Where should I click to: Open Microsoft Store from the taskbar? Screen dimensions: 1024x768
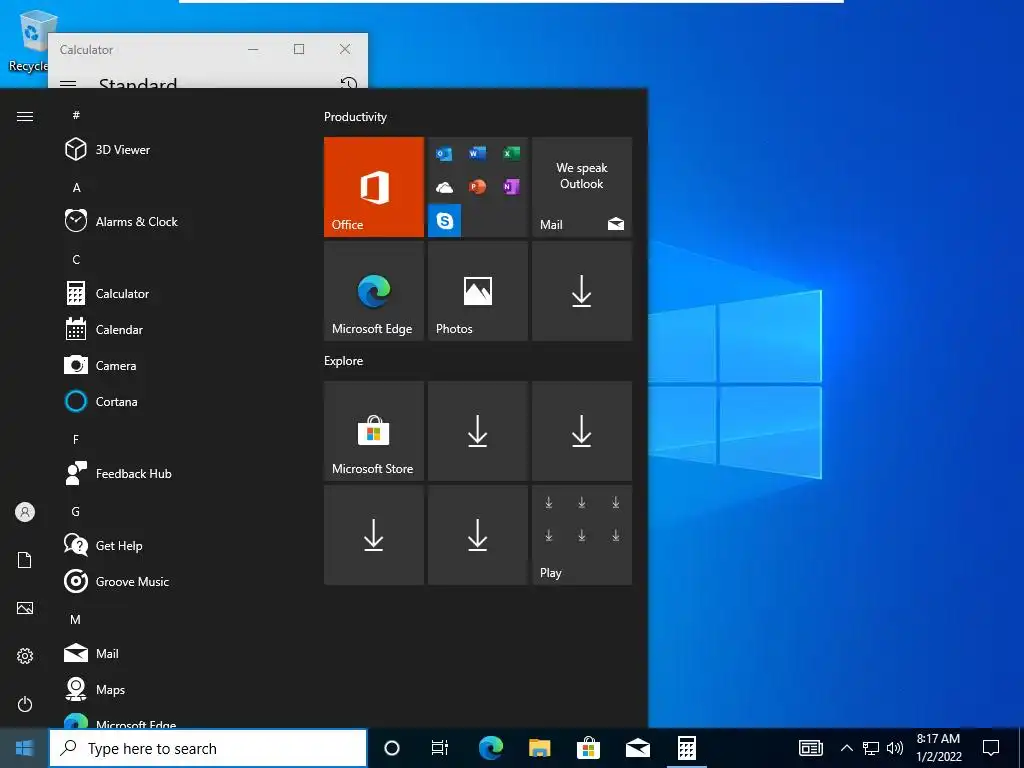pyautogui.click(x=588, y=748)
